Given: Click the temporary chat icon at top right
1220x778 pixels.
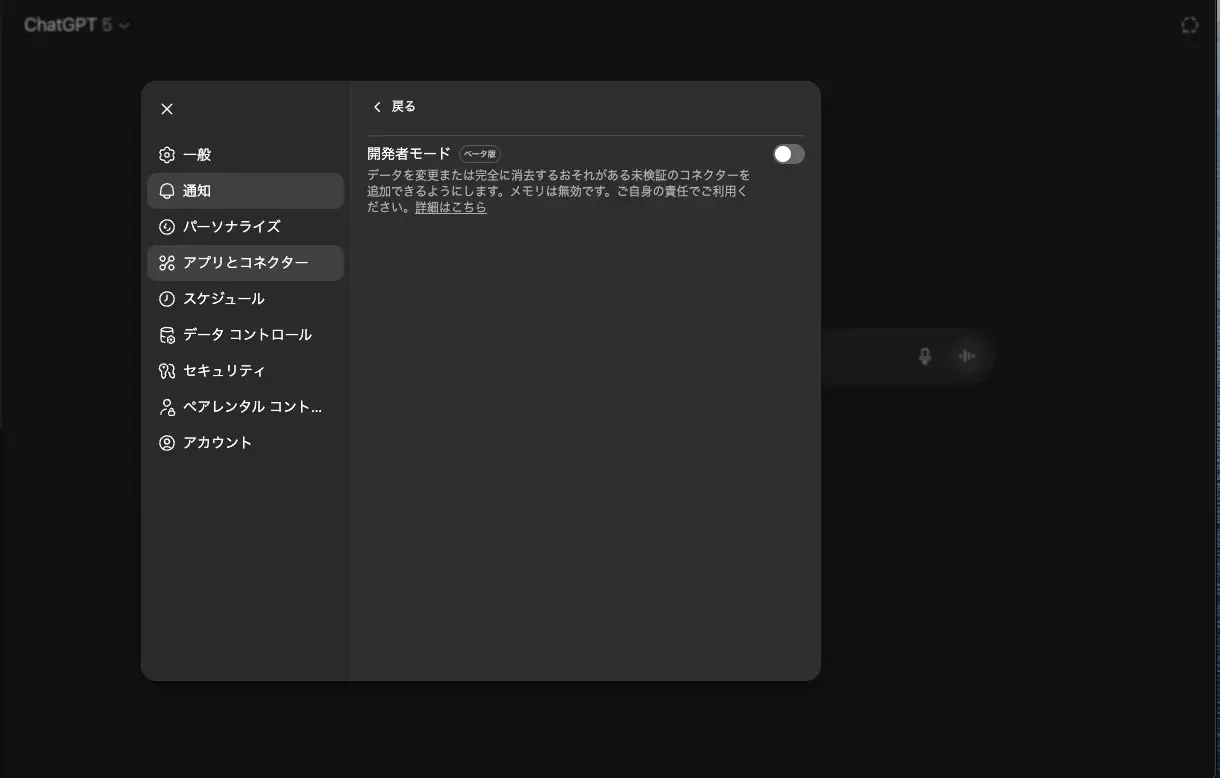Looking at the screenshot, I should pos(1189,25).
